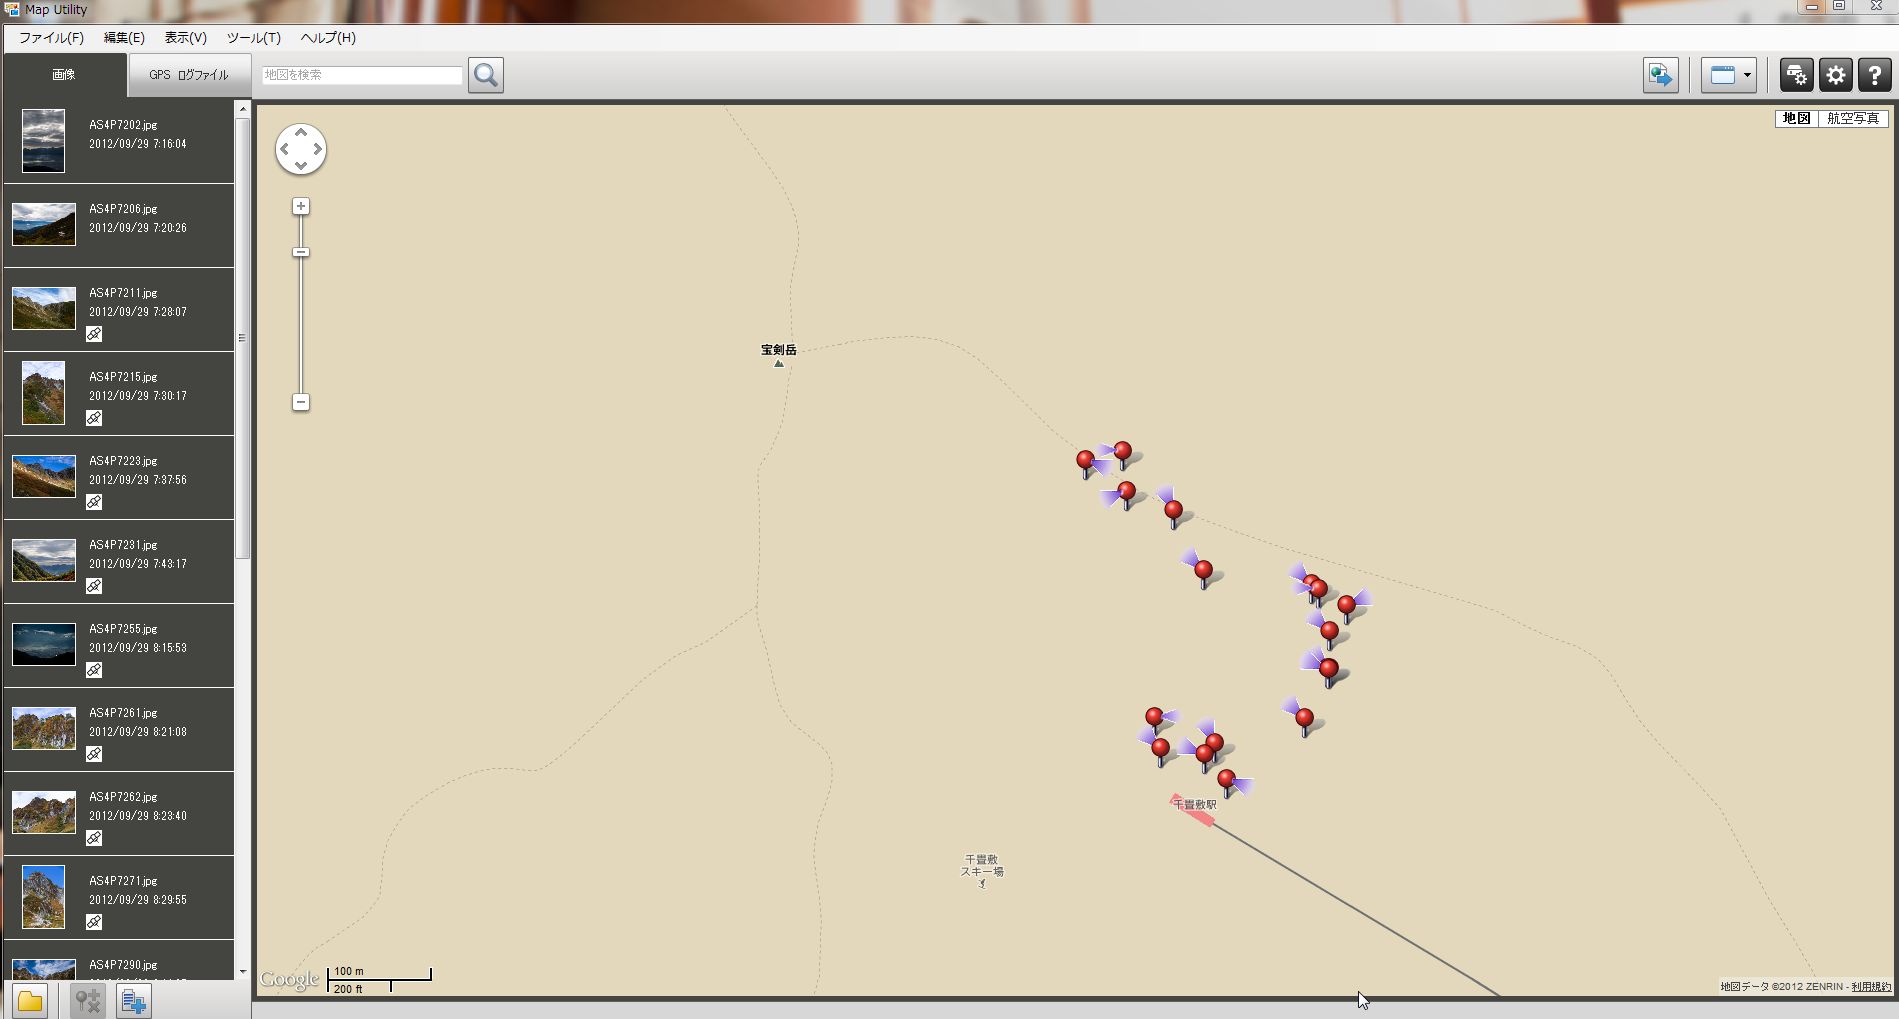The width and height of the screenshot is (1899, 1019).
Task: Click the location link icon under AS4P7261.jpg
Action: (x=94, y=754)
